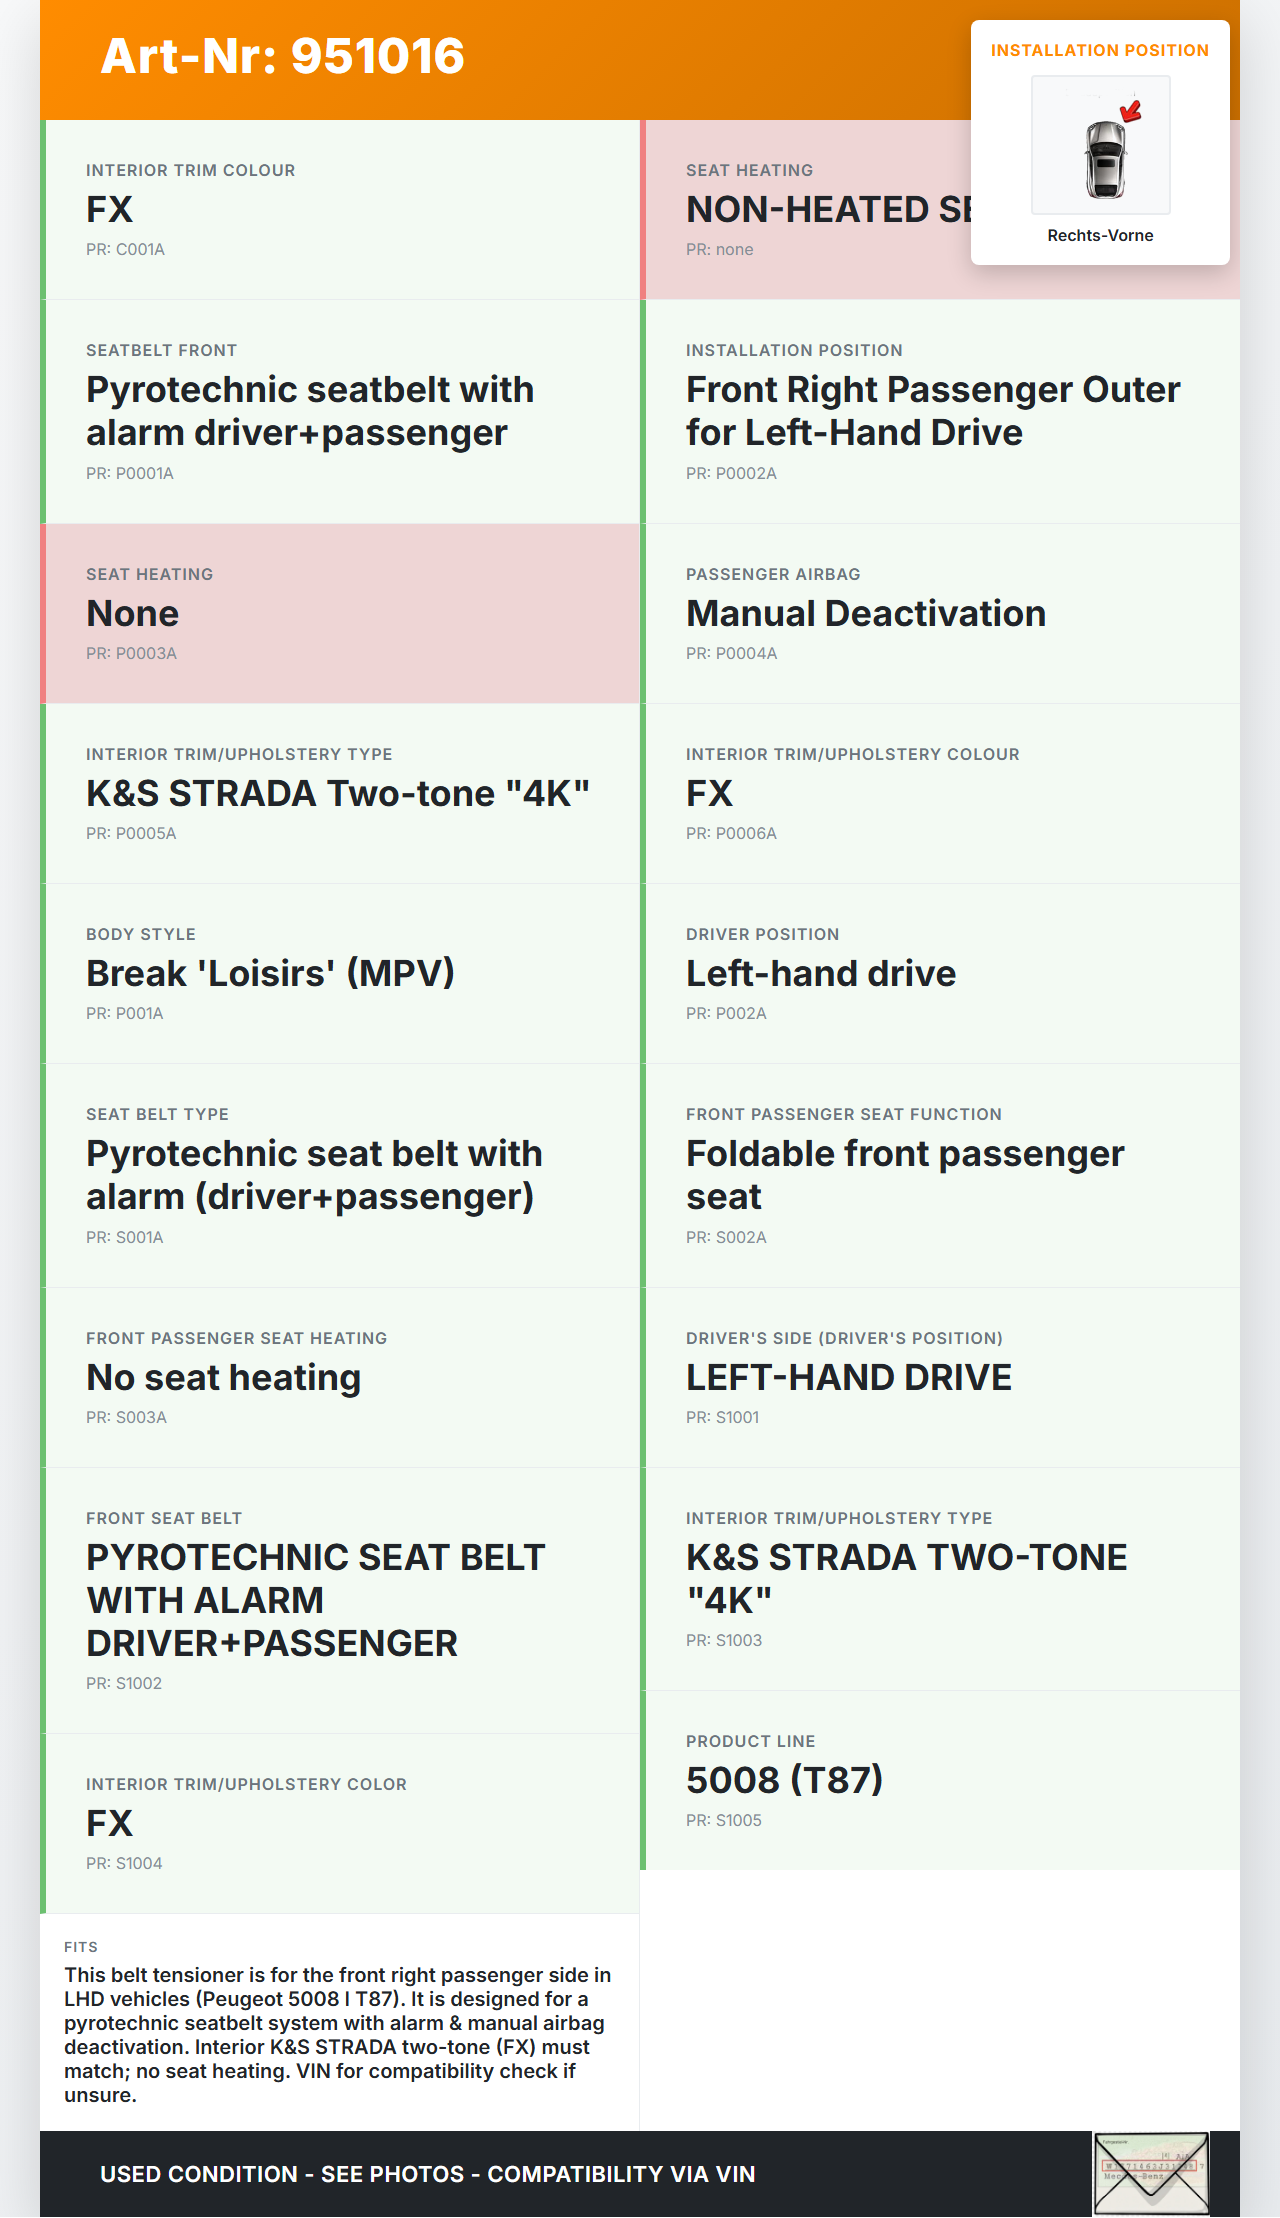Click the No seat heating card
The image size is (1280, 2218).
(x=340, y=1377)
